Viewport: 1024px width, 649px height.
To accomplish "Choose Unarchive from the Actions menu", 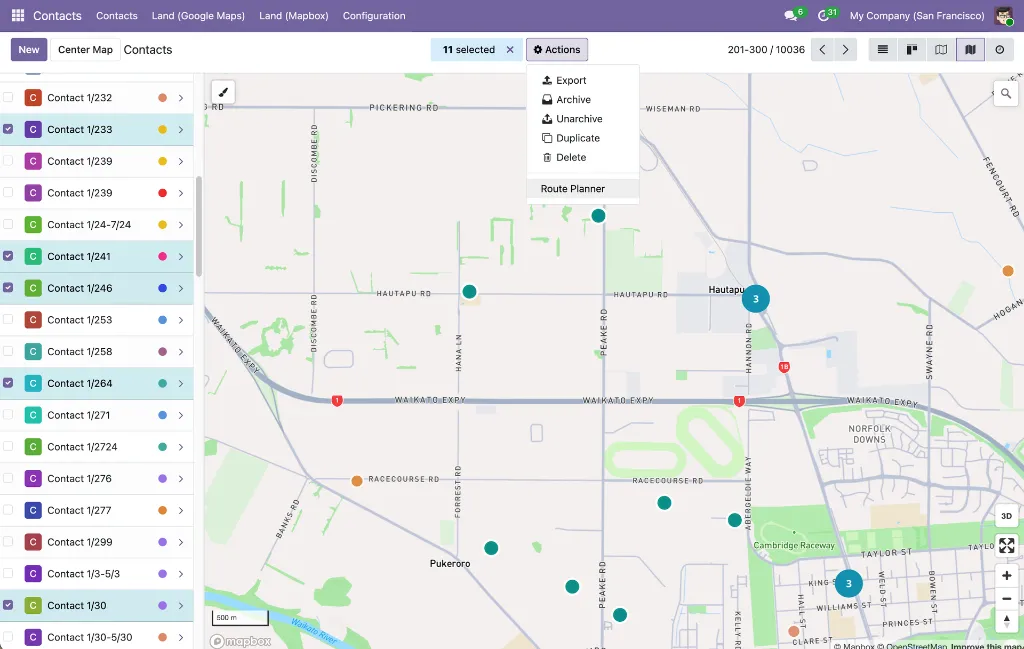I will pos(583,119).
